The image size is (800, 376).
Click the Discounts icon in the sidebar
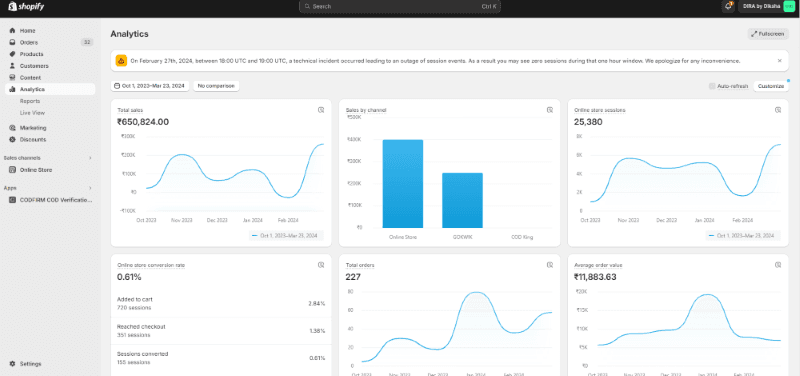(x=13, y=140)
